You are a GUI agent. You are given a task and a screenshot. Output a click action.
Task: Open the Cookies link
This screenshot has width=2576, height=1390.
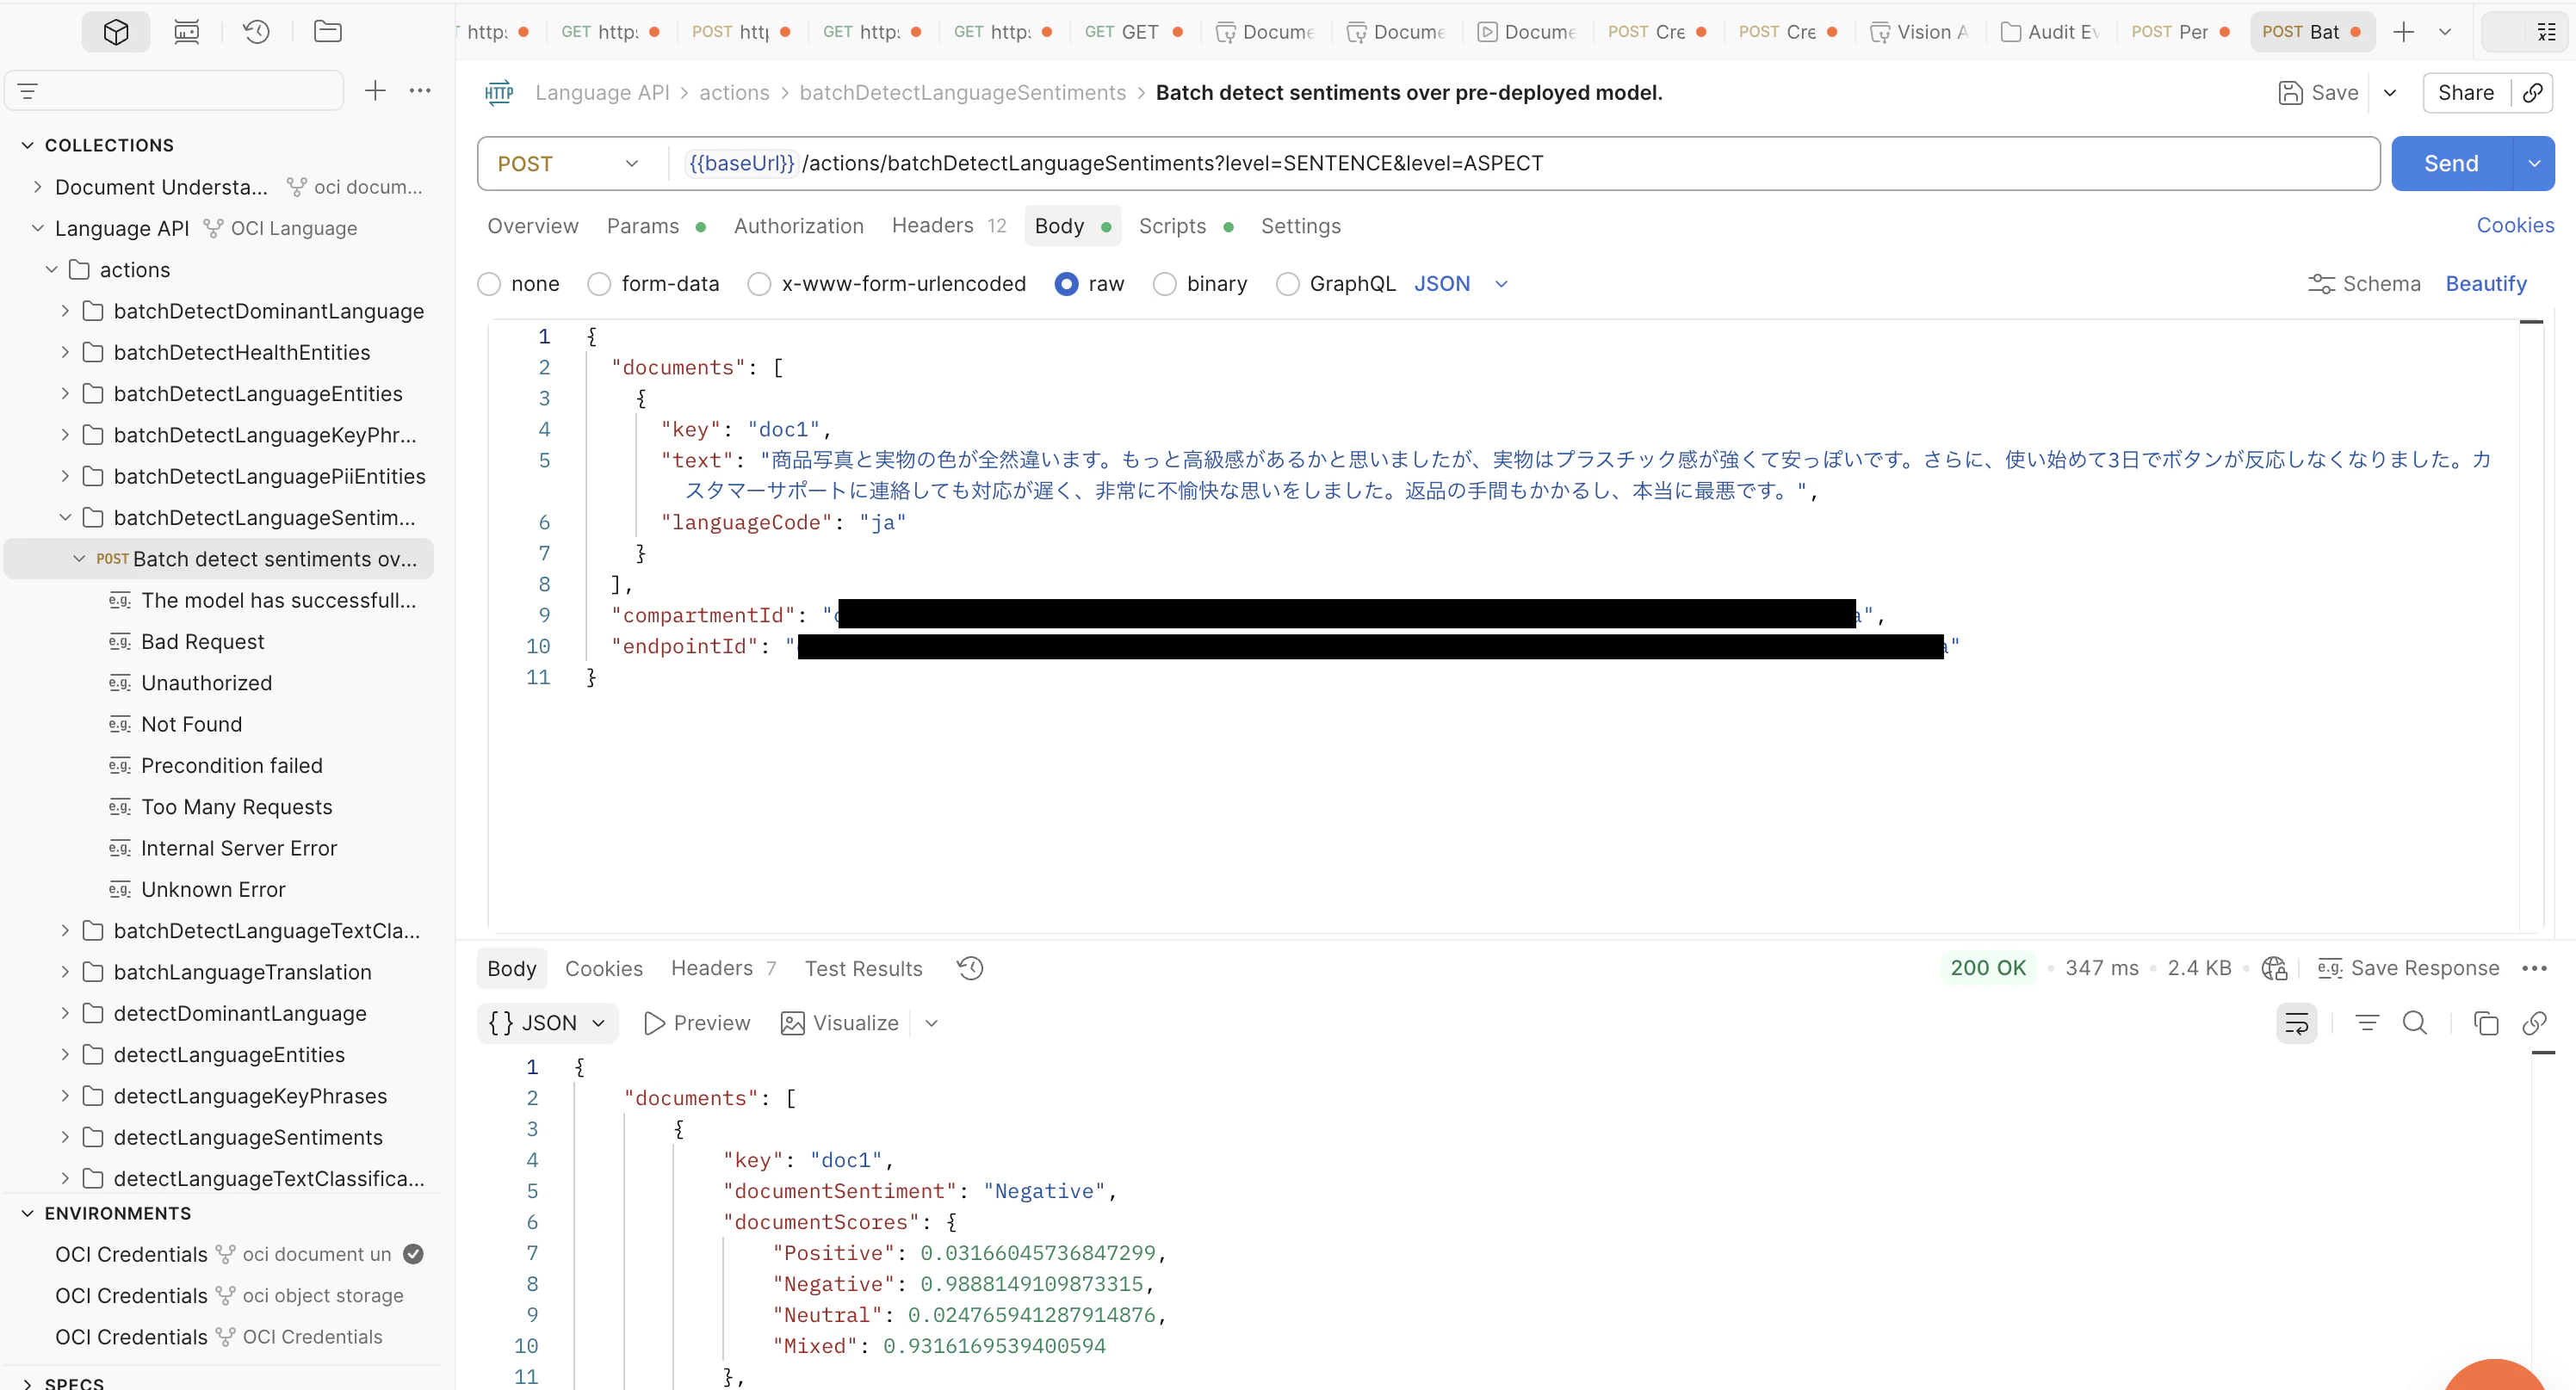(x=2515, y=226)
